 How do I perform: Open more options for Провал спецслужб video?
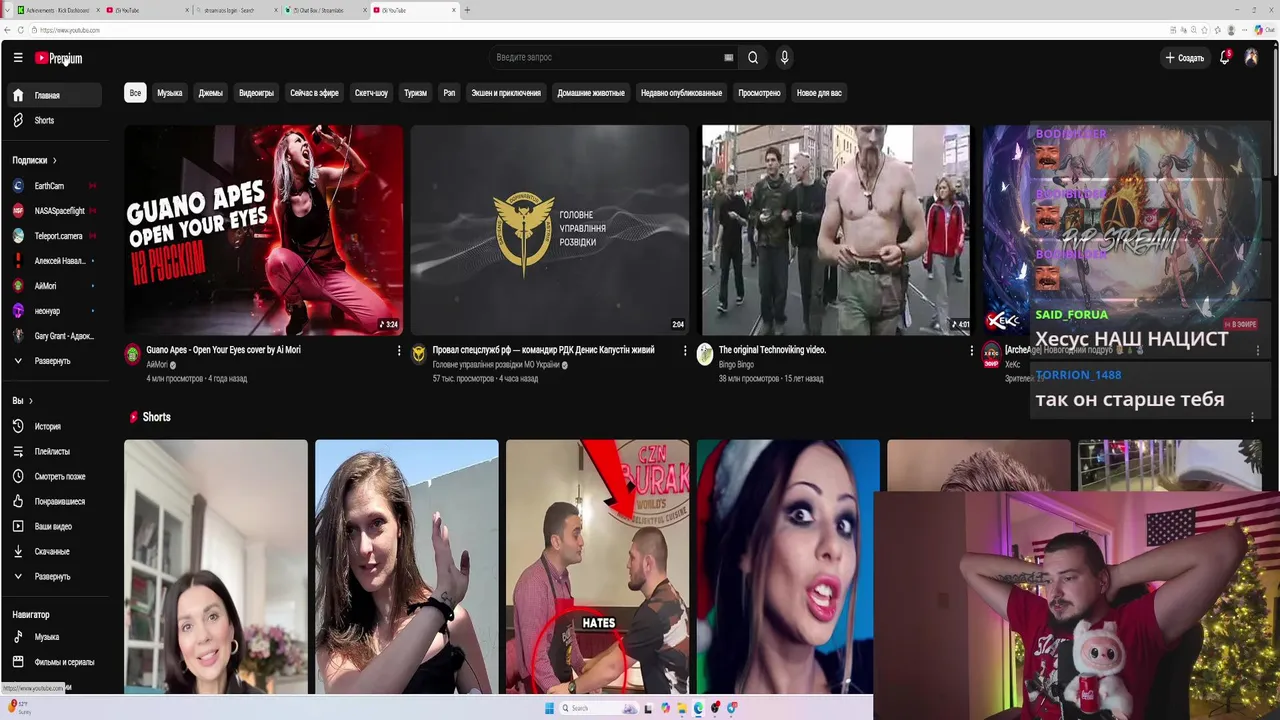[x=685, y=351]
